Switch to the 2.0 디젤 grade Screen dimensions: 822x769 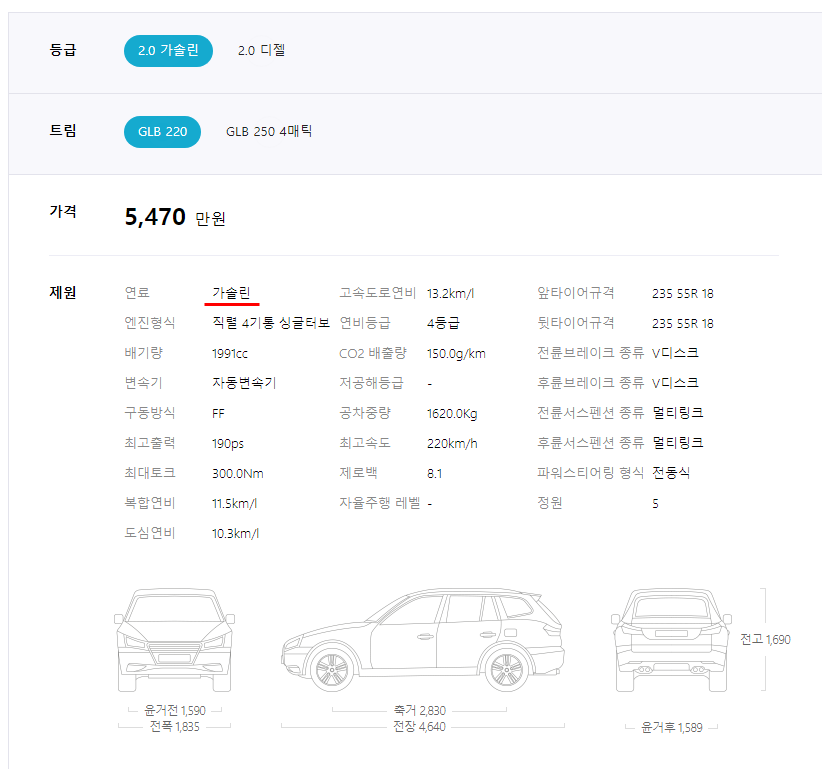pos(261,51)
